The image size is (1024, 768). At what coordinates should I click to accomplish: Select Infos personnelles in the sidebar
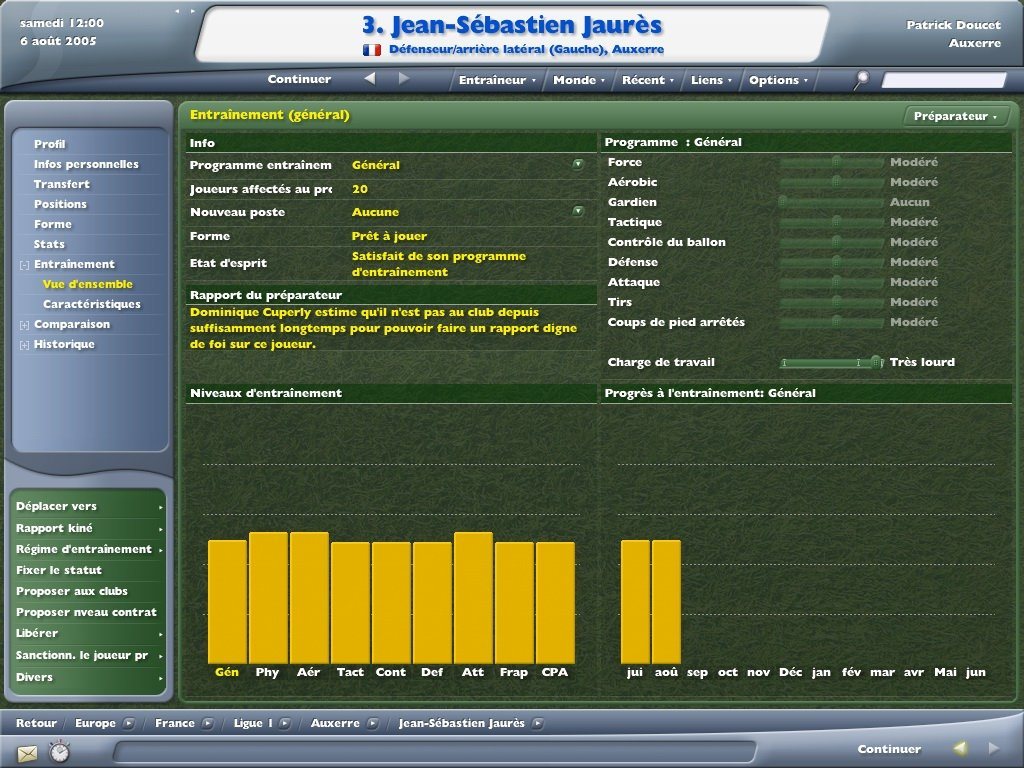point(86,164)
